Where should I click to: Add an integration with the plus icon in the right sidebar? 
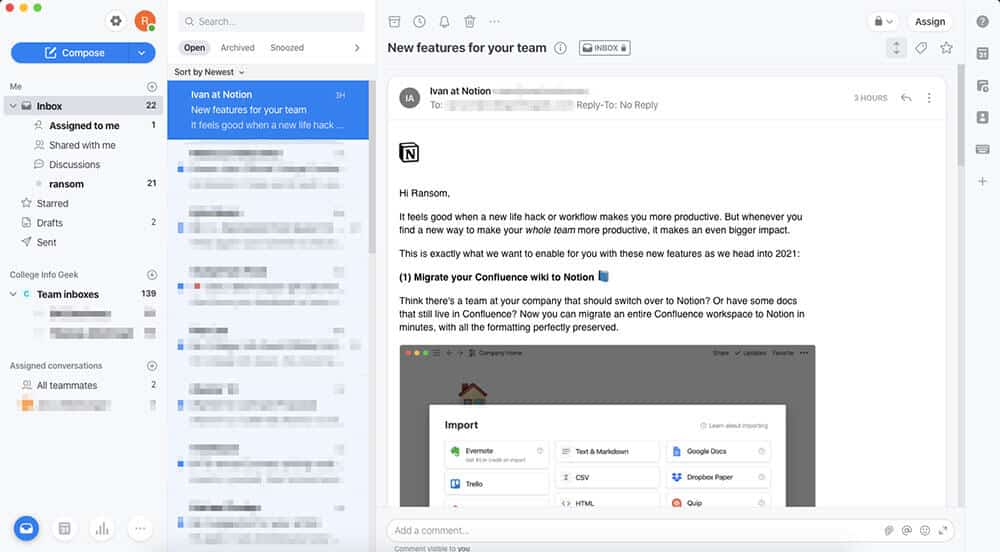982,182
